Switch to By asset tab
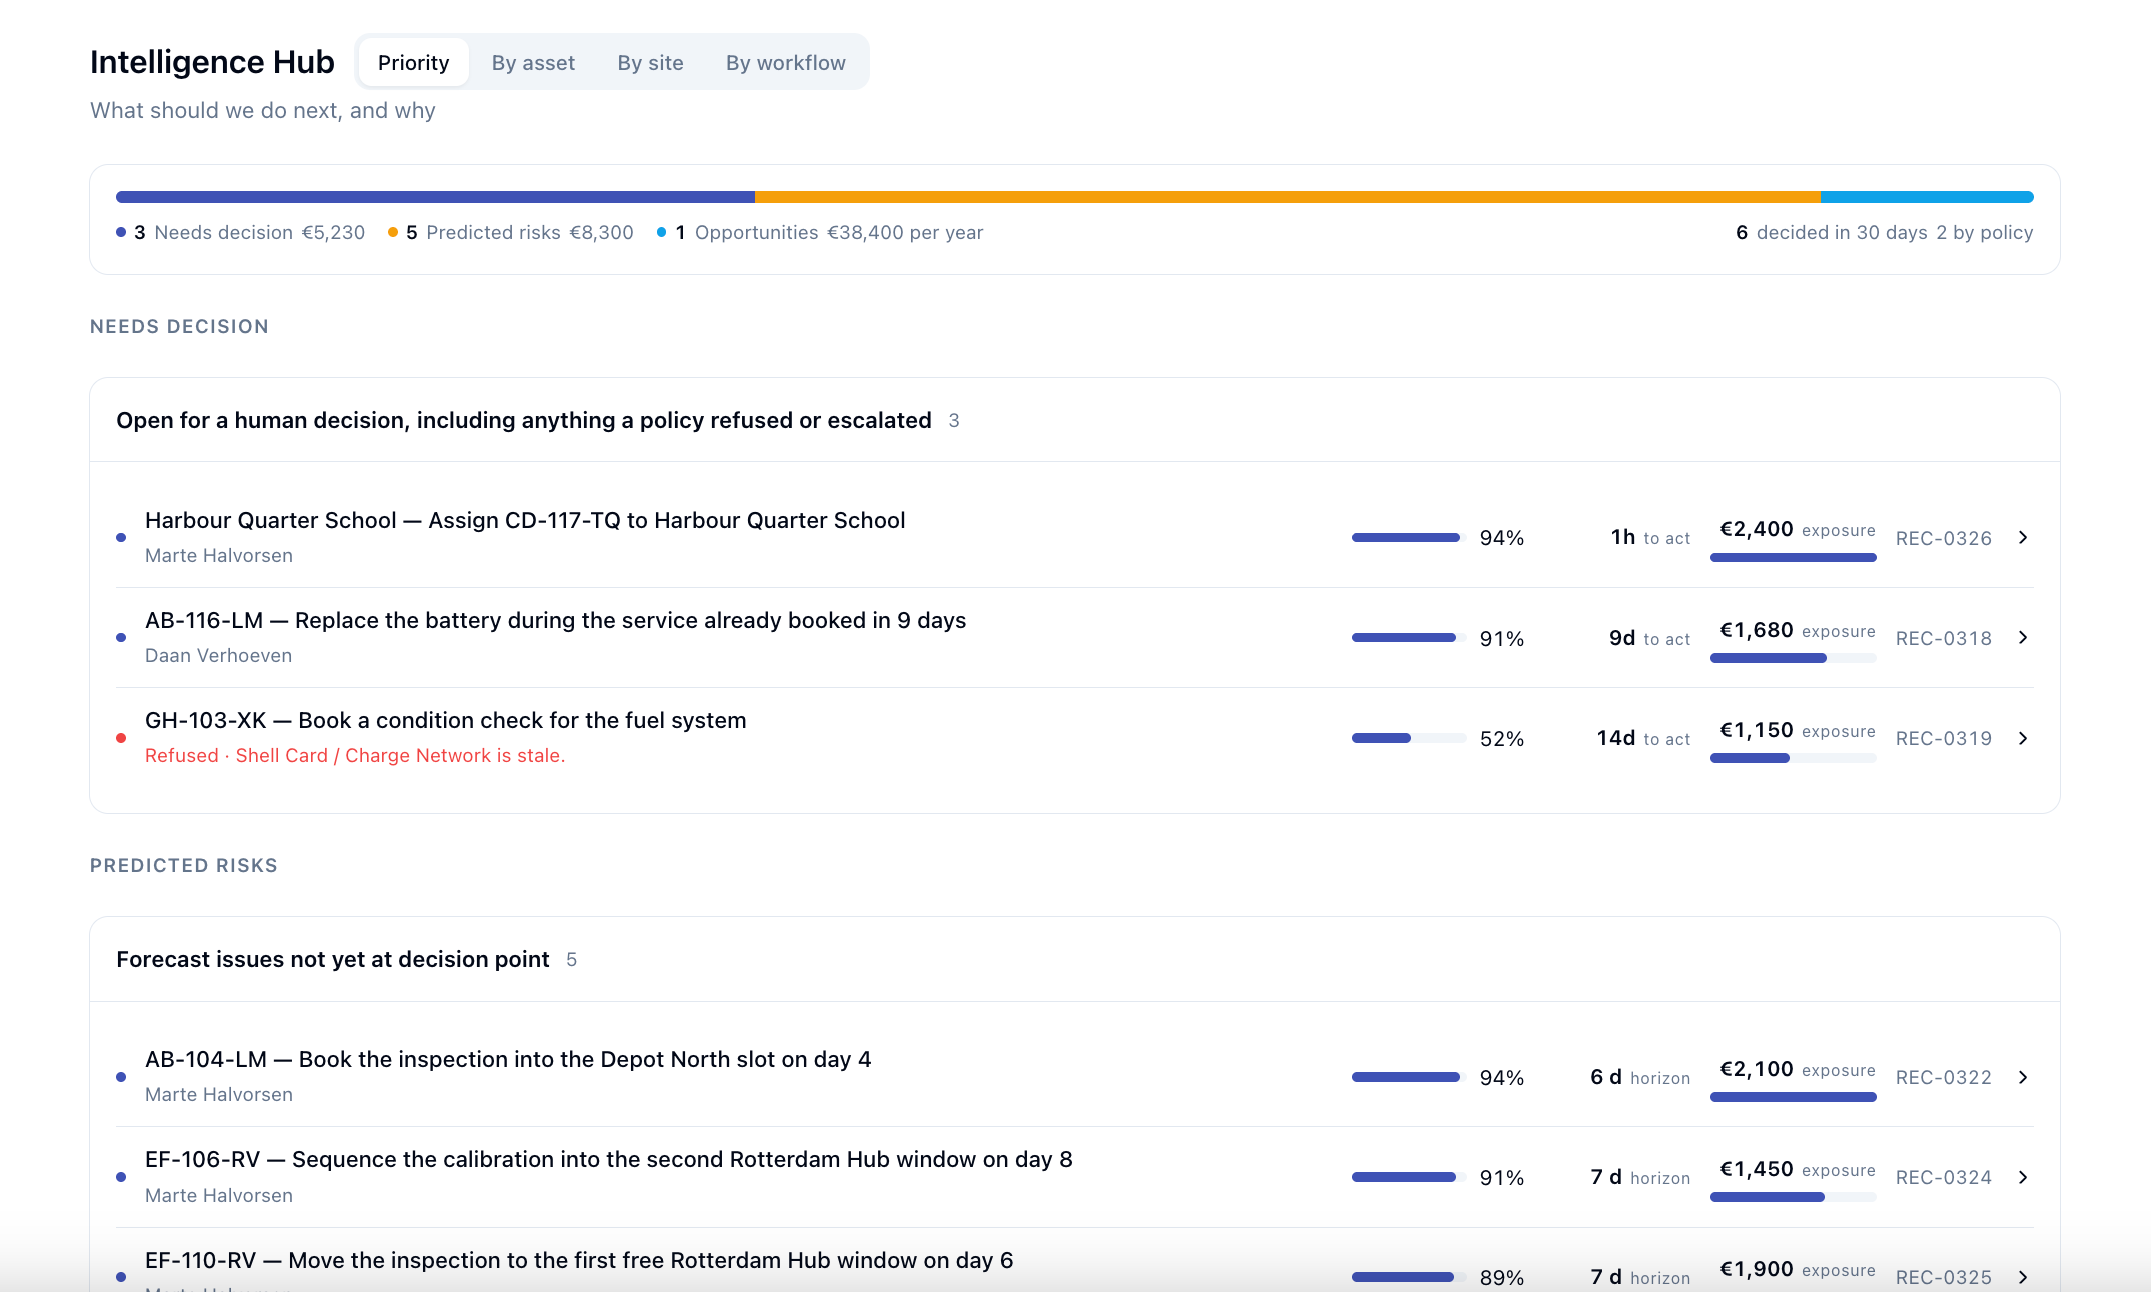Viewport: 2151px width, 1292px height. [x=533, y=62]
